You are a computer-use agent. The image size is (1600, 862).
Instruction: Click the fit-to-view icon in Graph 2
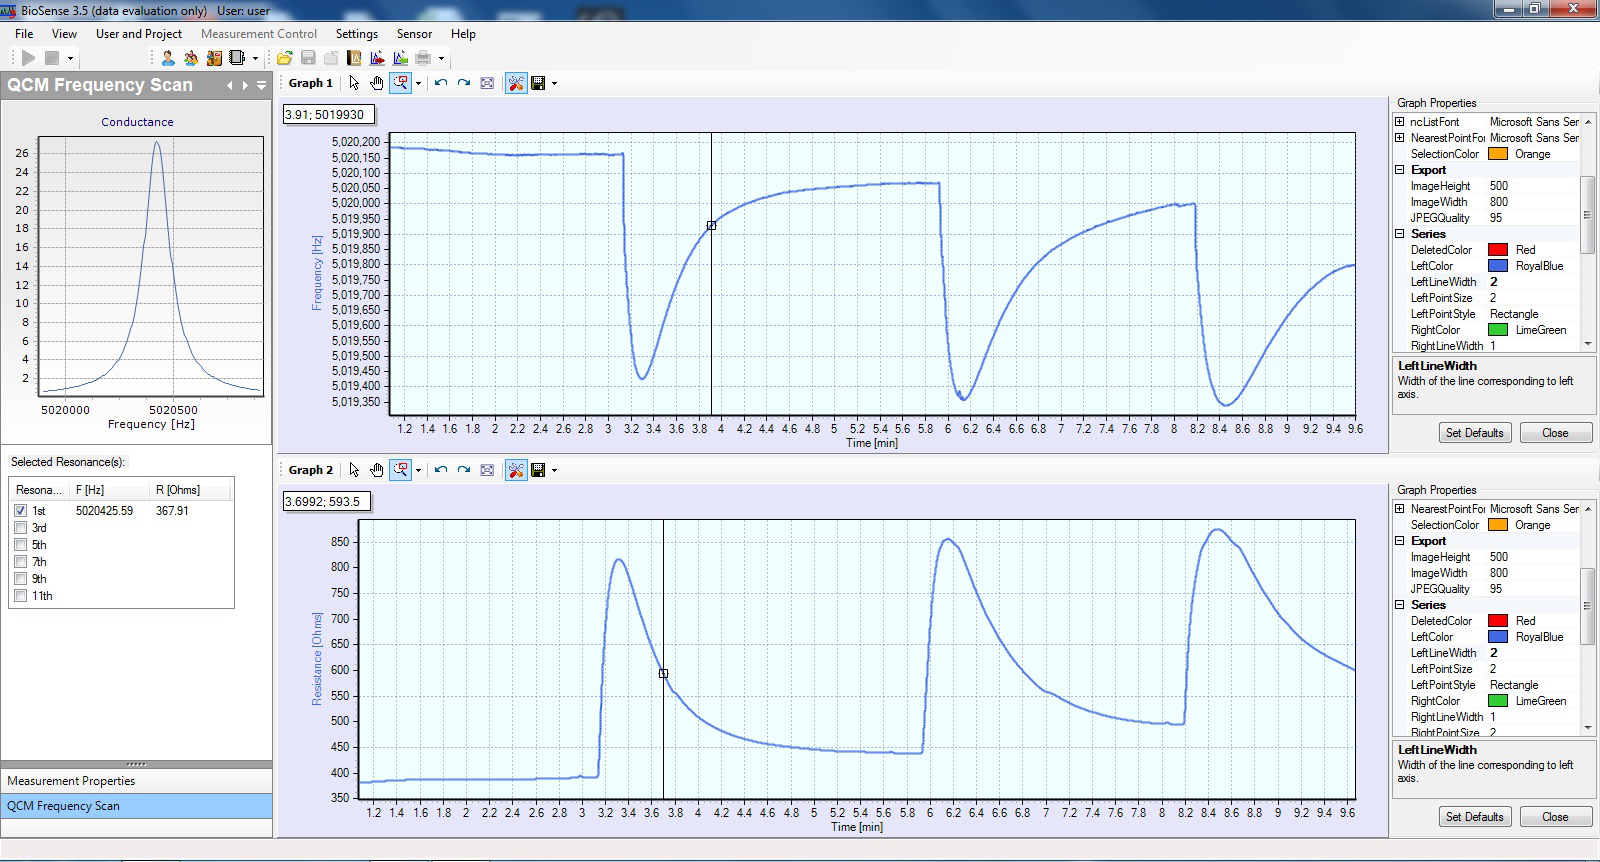pos(487,470)
